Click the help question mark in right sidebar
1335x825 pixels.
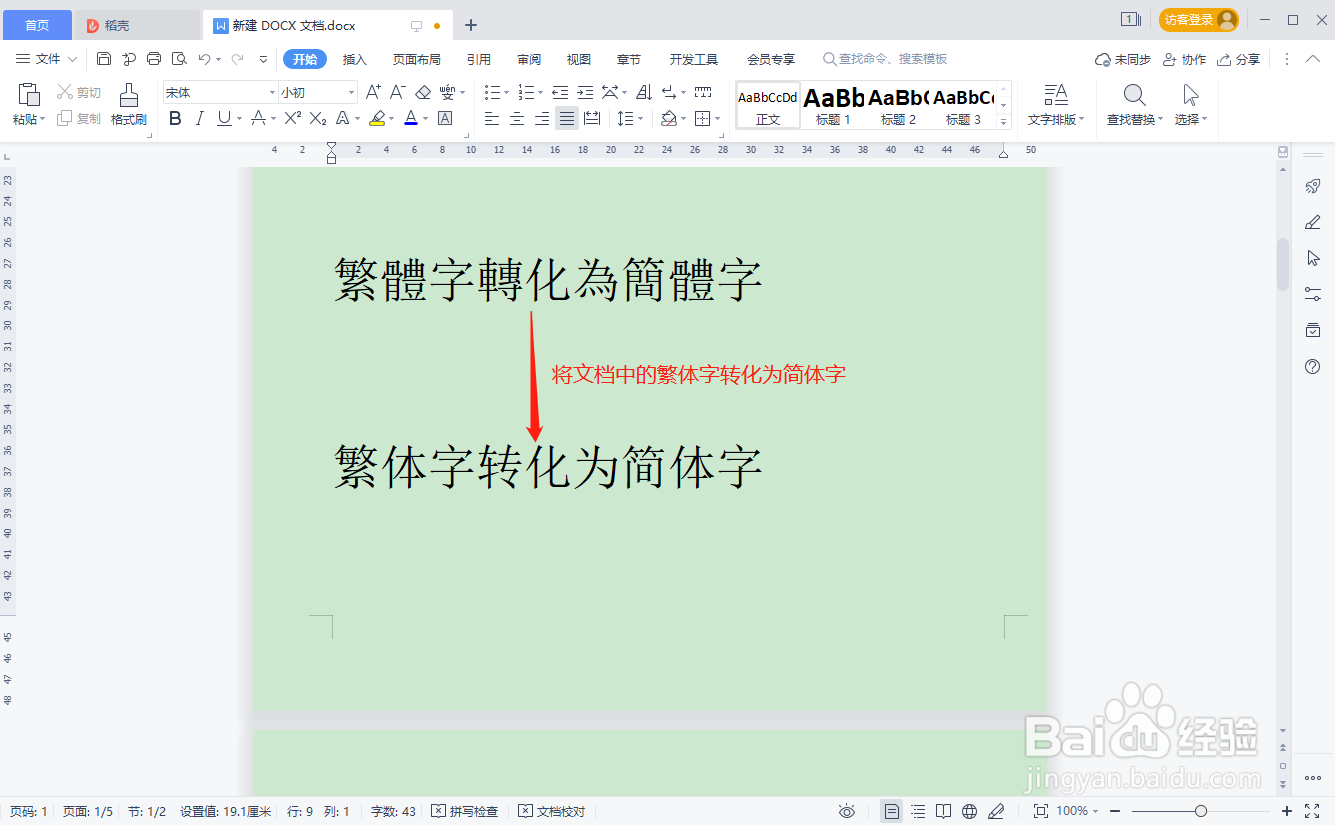[x=1313, y=367]
